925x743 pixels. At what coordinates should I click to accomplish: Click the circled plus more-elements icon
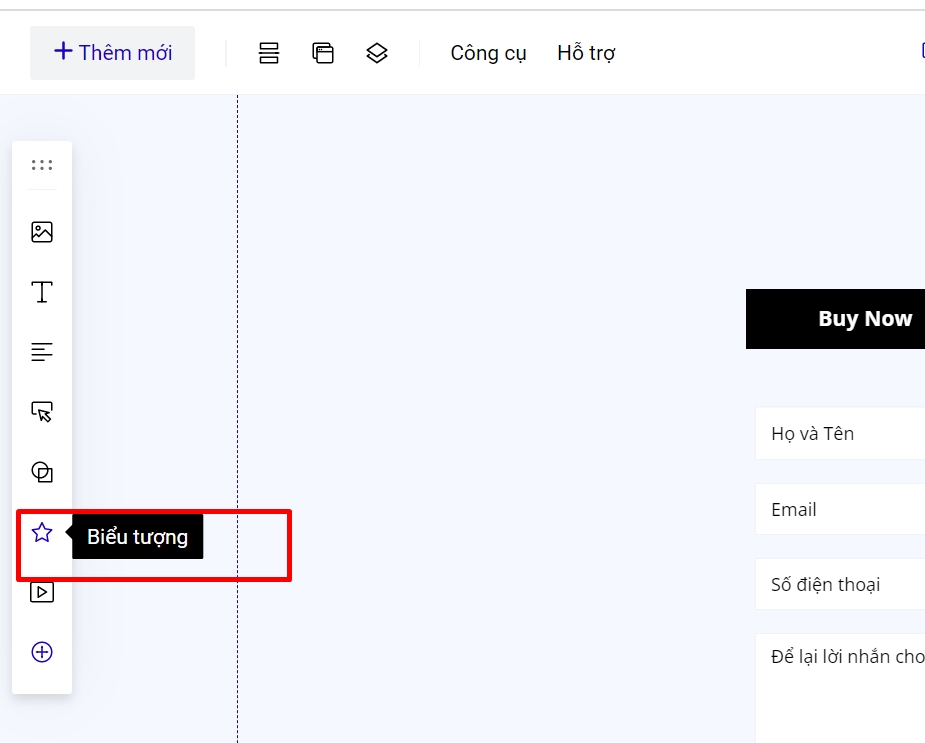(42, 652)
